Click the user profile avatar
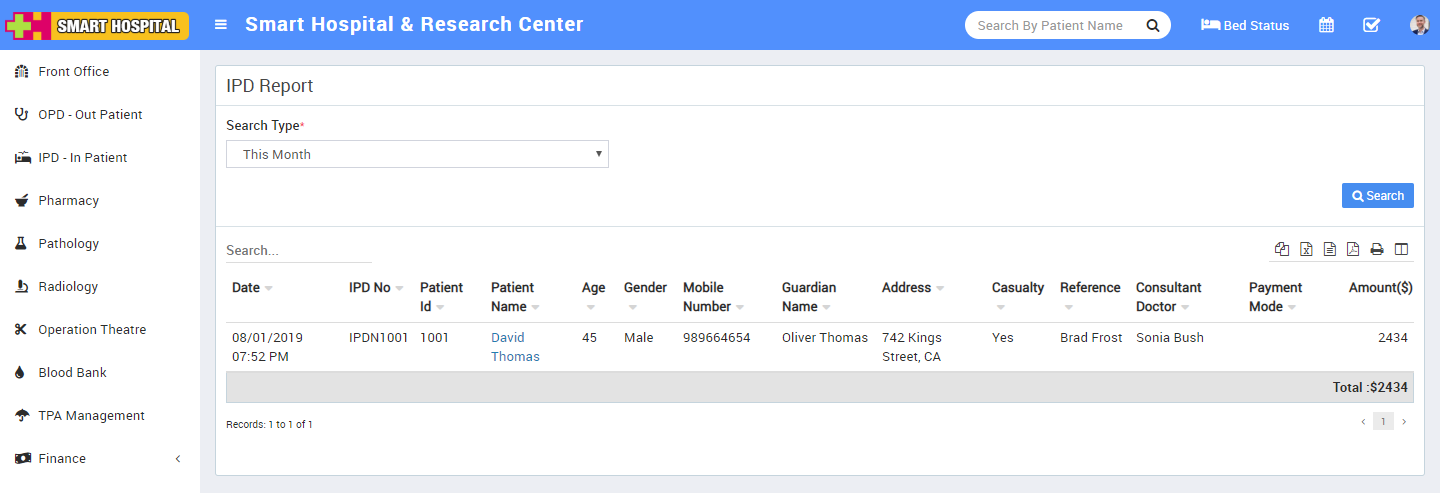 coord(1419,25)
